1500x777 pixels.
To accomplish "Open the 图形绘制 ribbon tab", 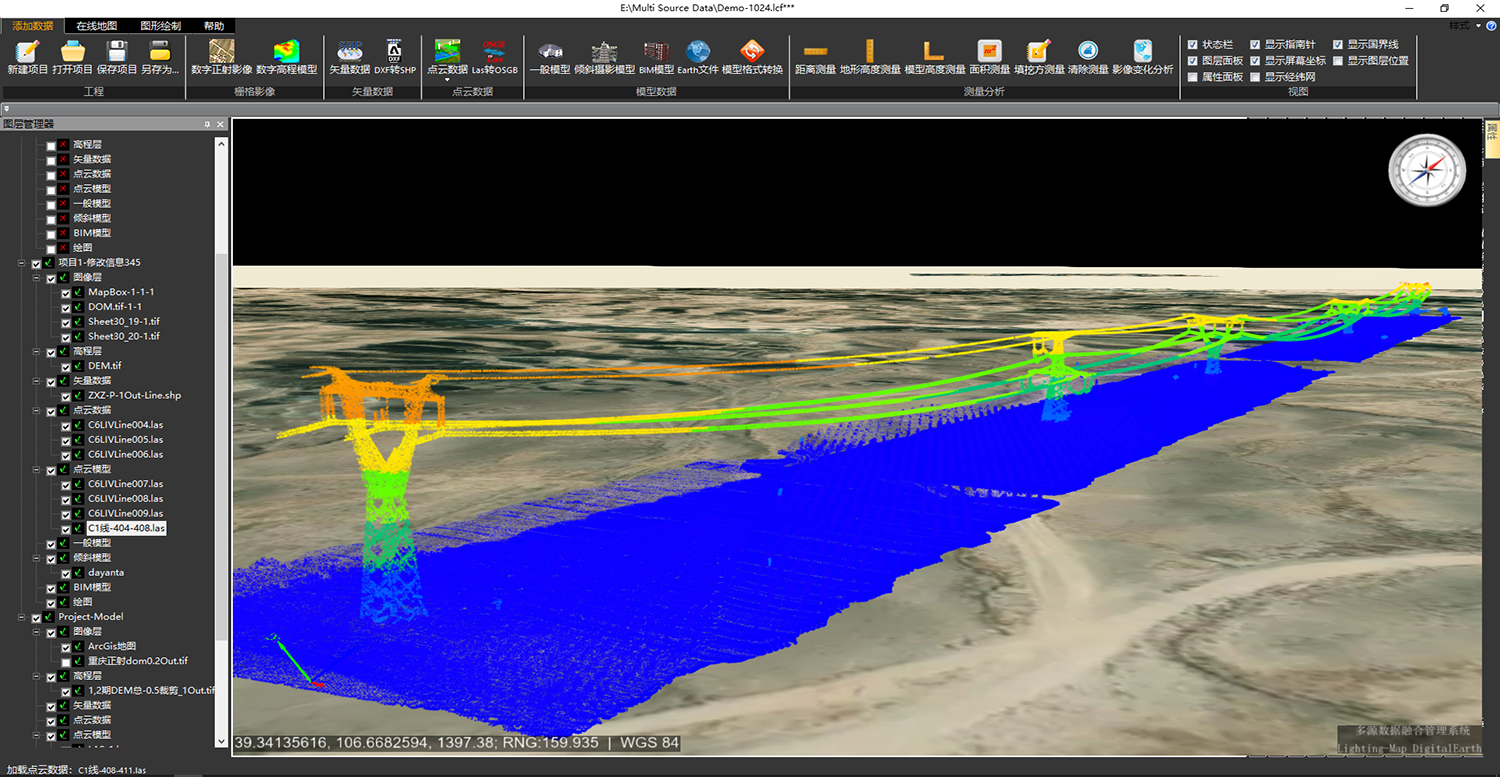I will tap(160, 26).
